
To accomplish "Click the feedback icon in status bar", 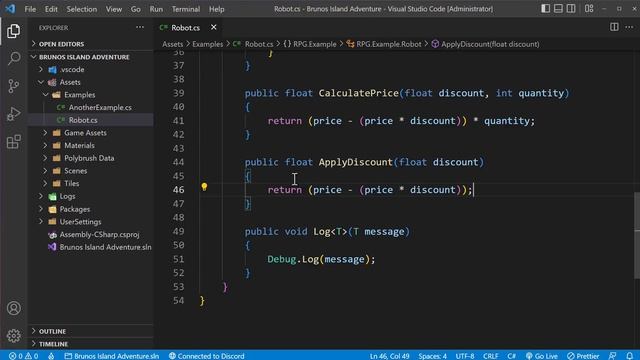I will 612,356.
